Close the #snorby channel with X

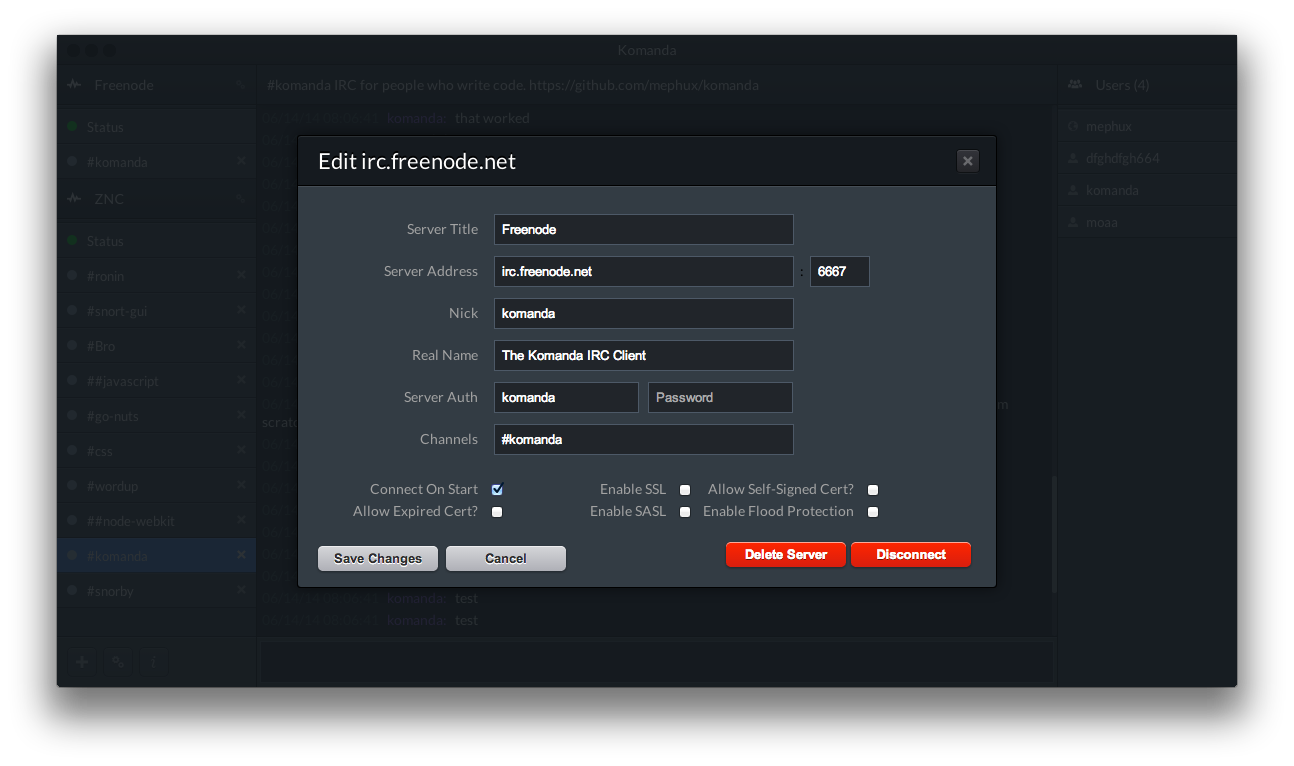241,590
